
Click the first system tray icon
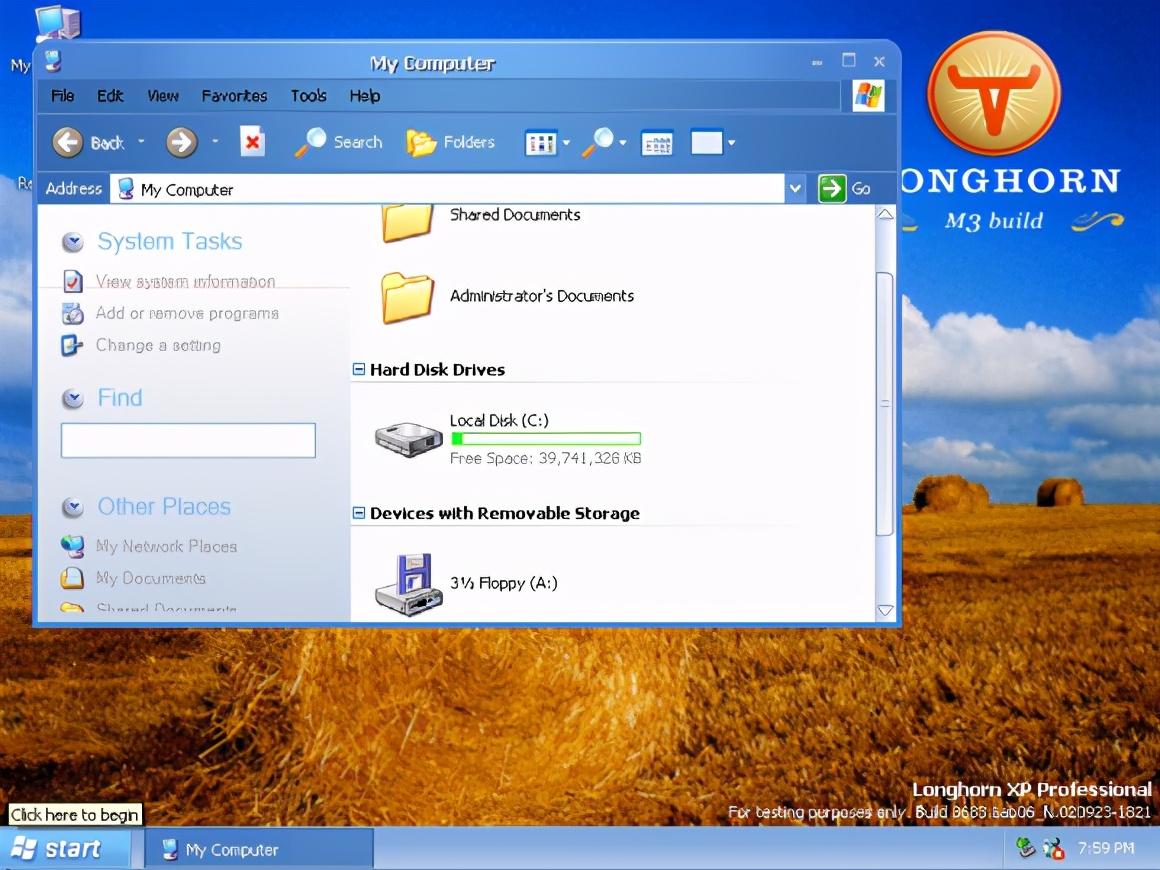[1025, 848]
